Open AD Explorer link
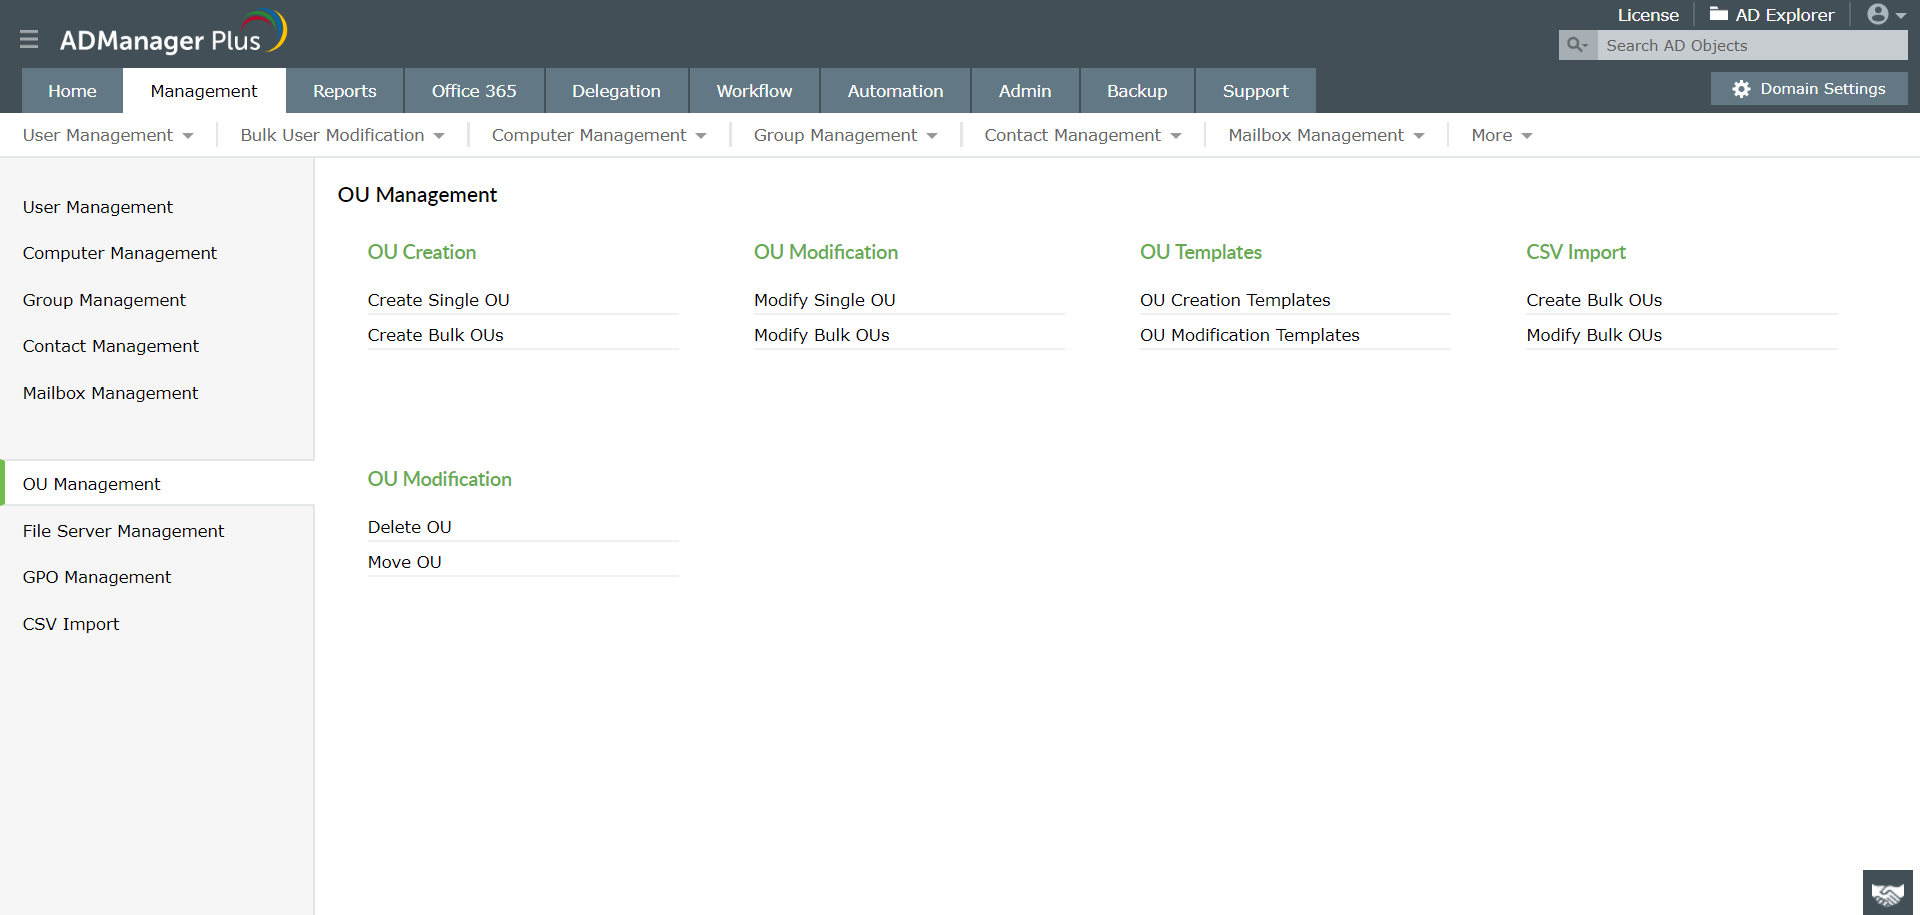Image resolution: width=1920 pixels, height=915 pixels. pos(1784,15)
